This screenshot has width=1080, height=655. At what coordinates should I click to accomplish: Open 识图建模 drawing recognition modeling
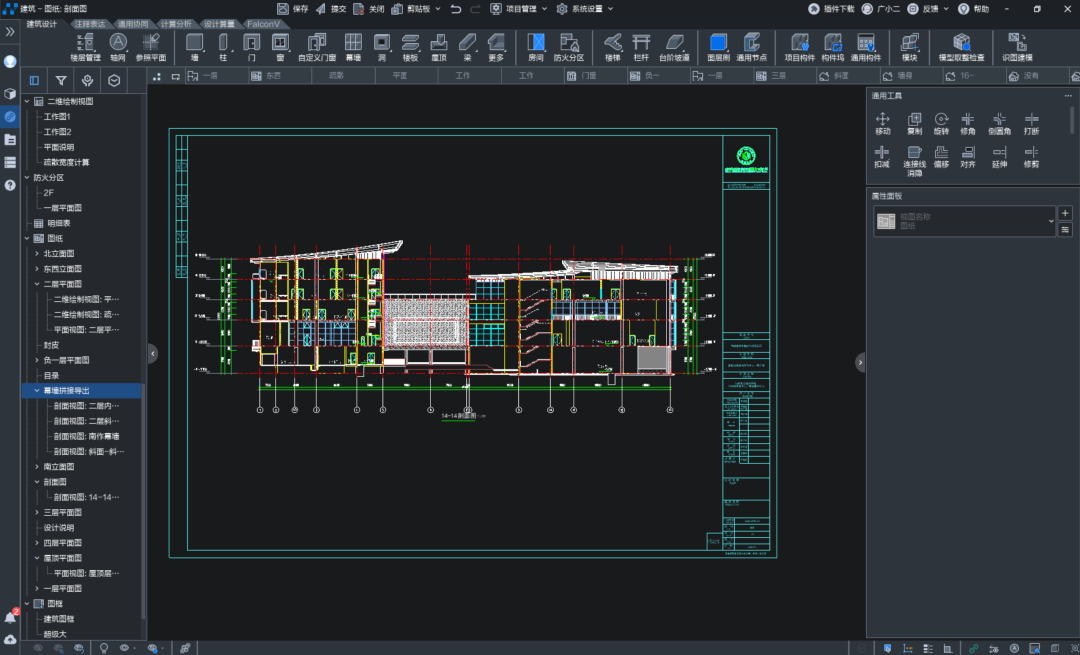(1017, 47)
